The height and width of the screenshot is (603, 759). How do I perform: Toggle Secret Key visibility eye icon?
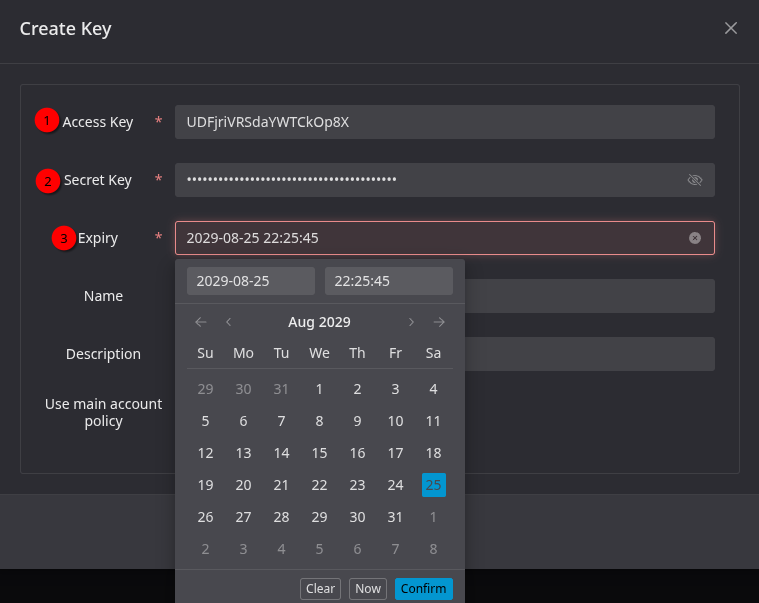point(695,180)
